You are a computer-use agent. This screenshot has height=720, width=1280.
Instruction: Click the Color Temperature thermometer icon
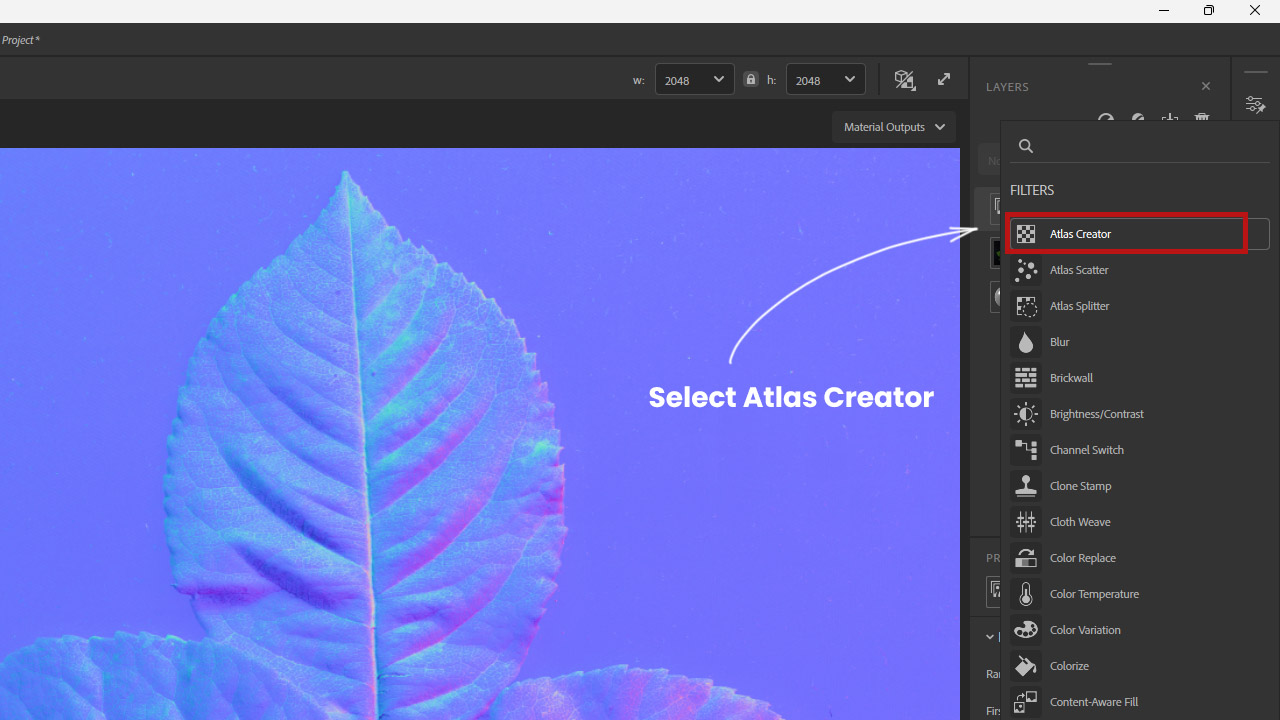point(1026,594)
